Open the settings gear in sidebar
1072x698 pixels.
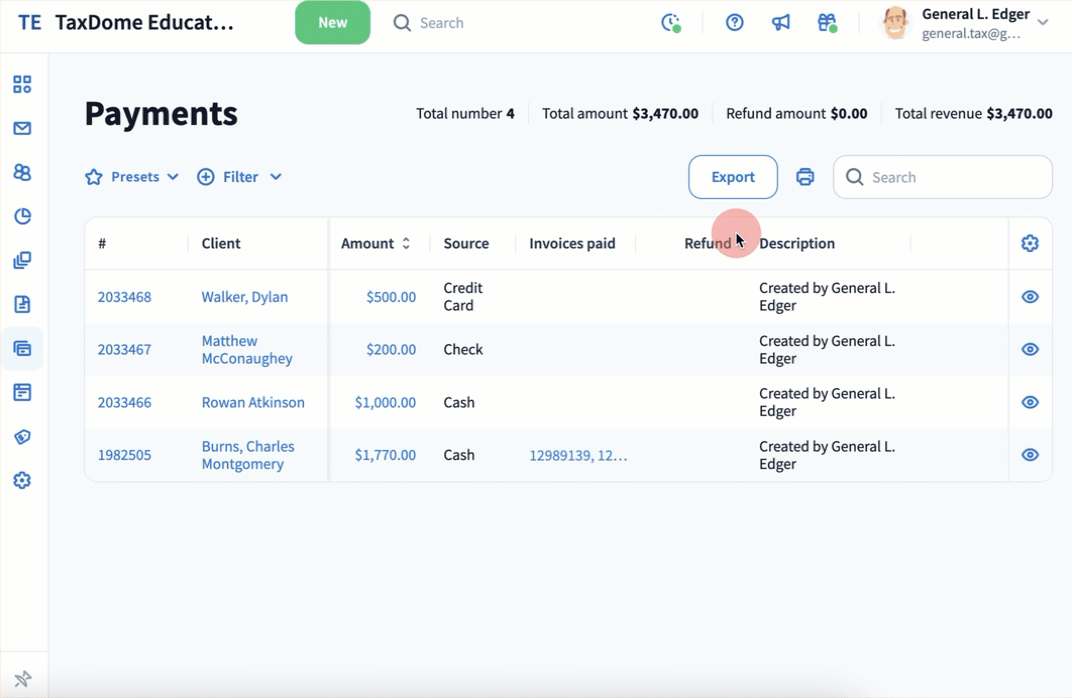pos(22,481)
